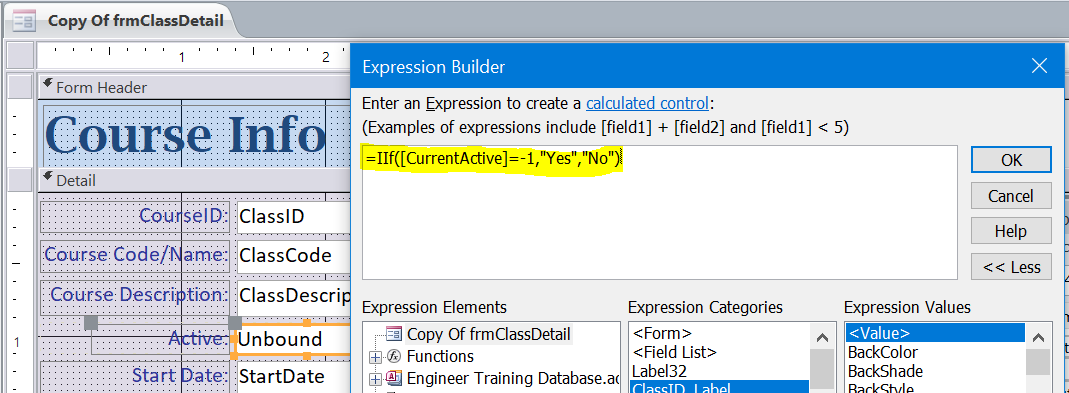This screenshot has width=1069, height=393.
Task: Select the Detail section arrow icon
Action: [x=48, y=177]
